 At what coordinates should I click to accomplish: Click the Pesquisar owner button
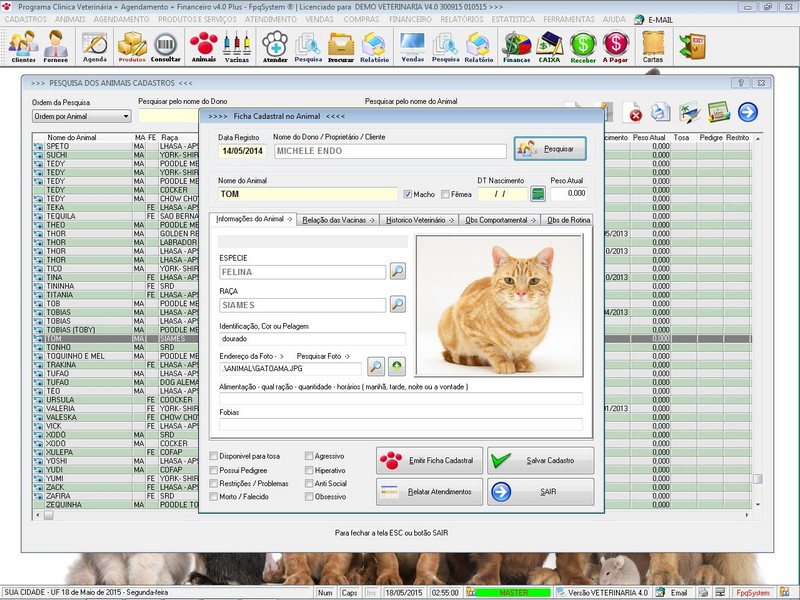(550, 149)
